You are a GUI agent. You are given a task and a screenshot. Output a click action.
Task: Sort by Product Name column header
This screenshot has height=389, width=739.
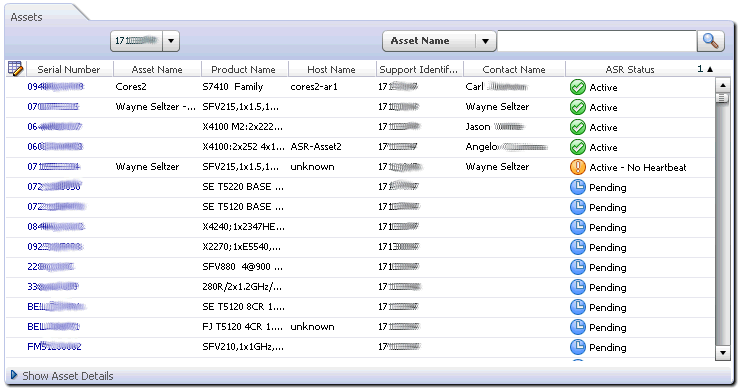coord(243,69)
